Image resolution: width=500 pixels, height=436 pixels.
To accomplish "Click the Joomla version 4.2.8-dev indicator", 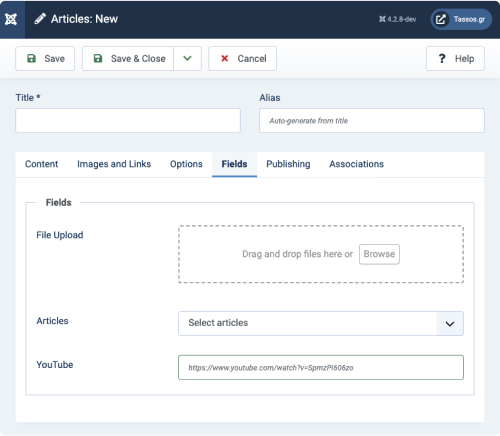I will point(397,19).
